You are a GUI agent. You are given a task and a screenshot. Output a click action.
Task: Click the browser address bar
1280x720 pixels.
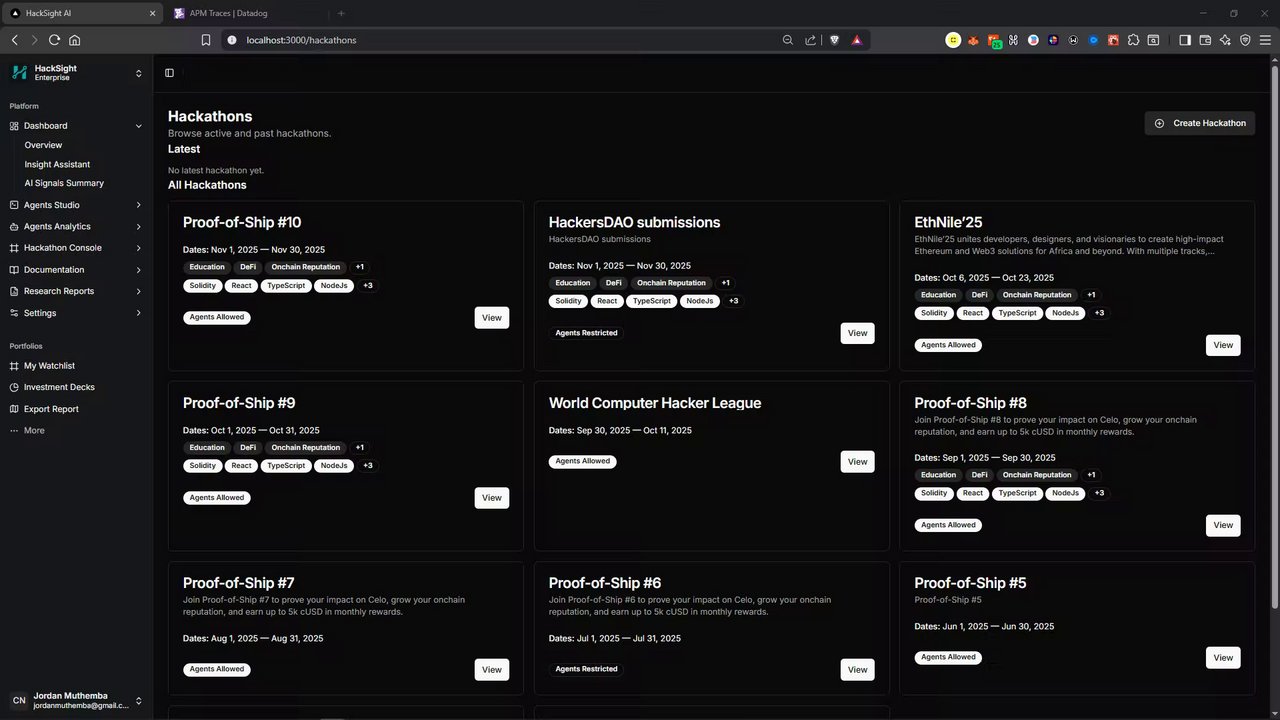point(500,40)
